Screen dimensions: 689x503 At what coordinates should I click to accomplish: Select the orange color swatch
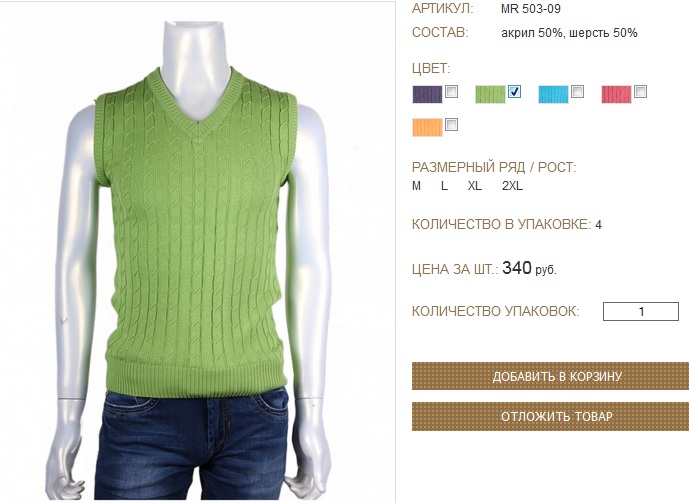(x=428, y=128)
